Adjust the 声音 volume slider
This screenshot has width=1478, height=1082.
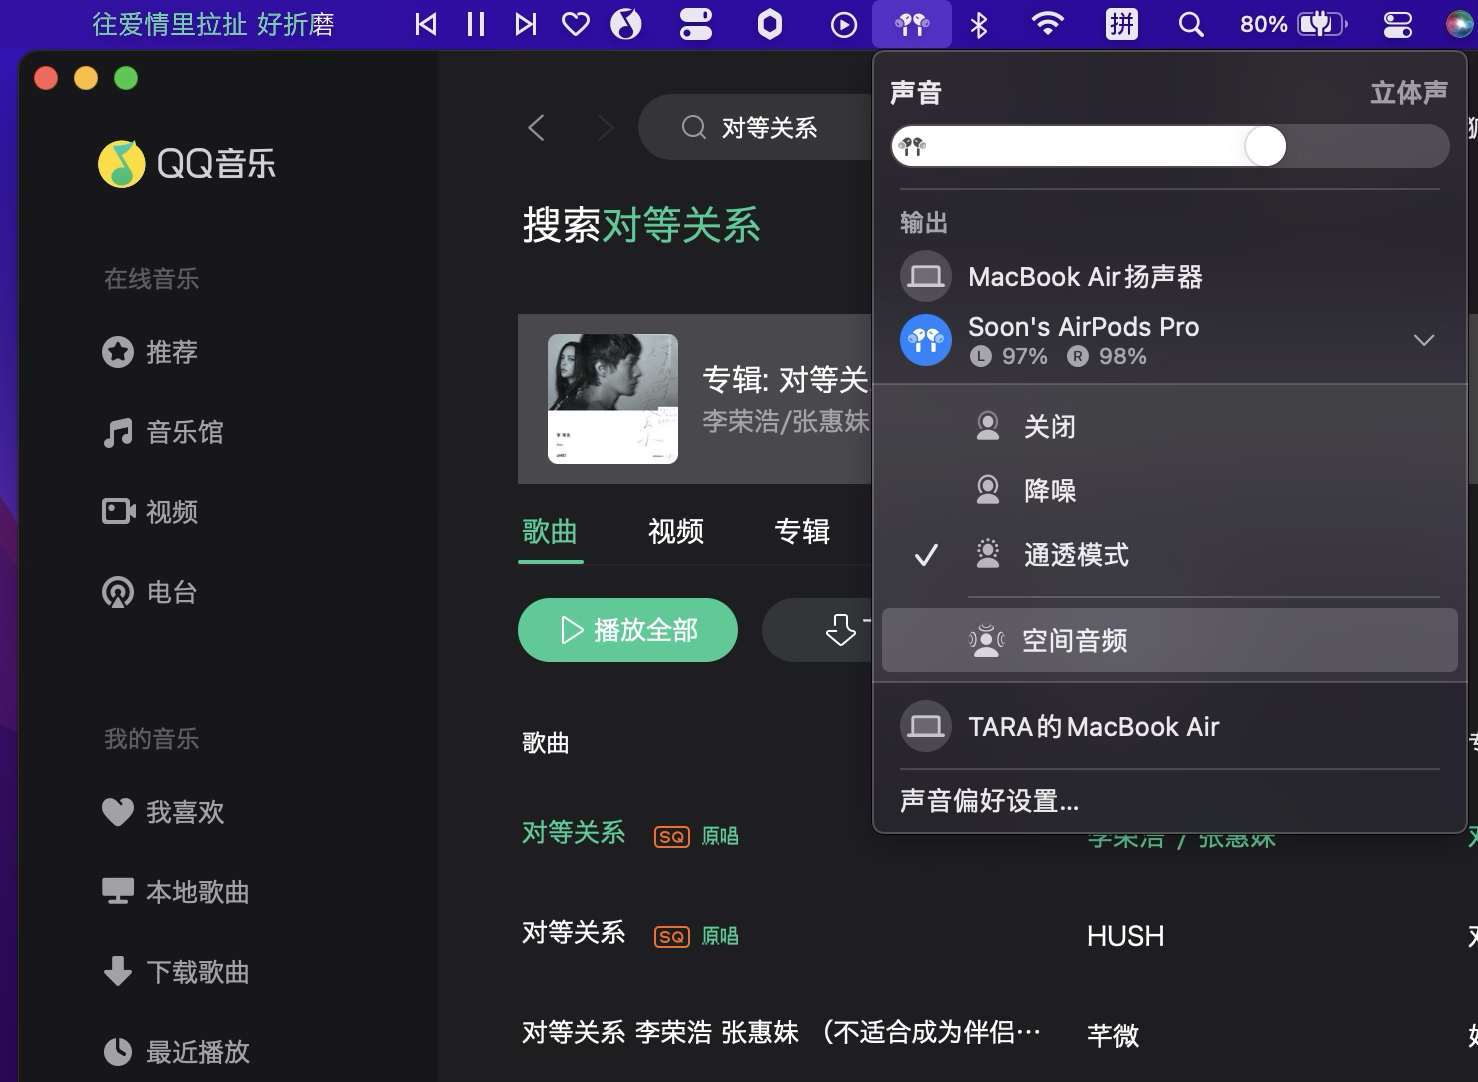point(1170,147)
